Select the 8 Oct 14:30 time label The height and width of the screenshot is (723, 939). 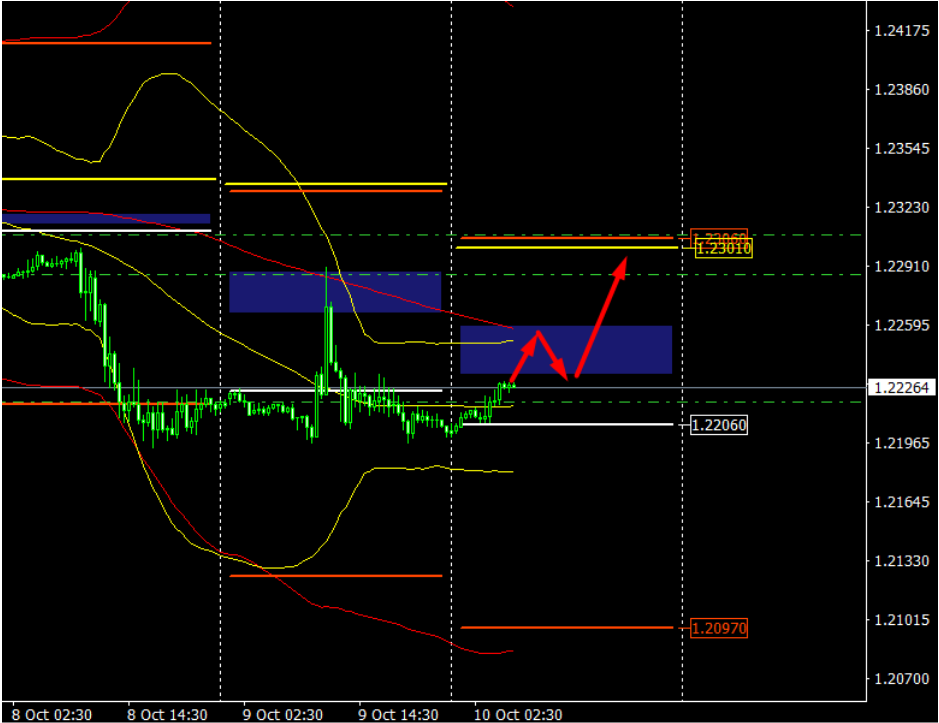[168, 714]
